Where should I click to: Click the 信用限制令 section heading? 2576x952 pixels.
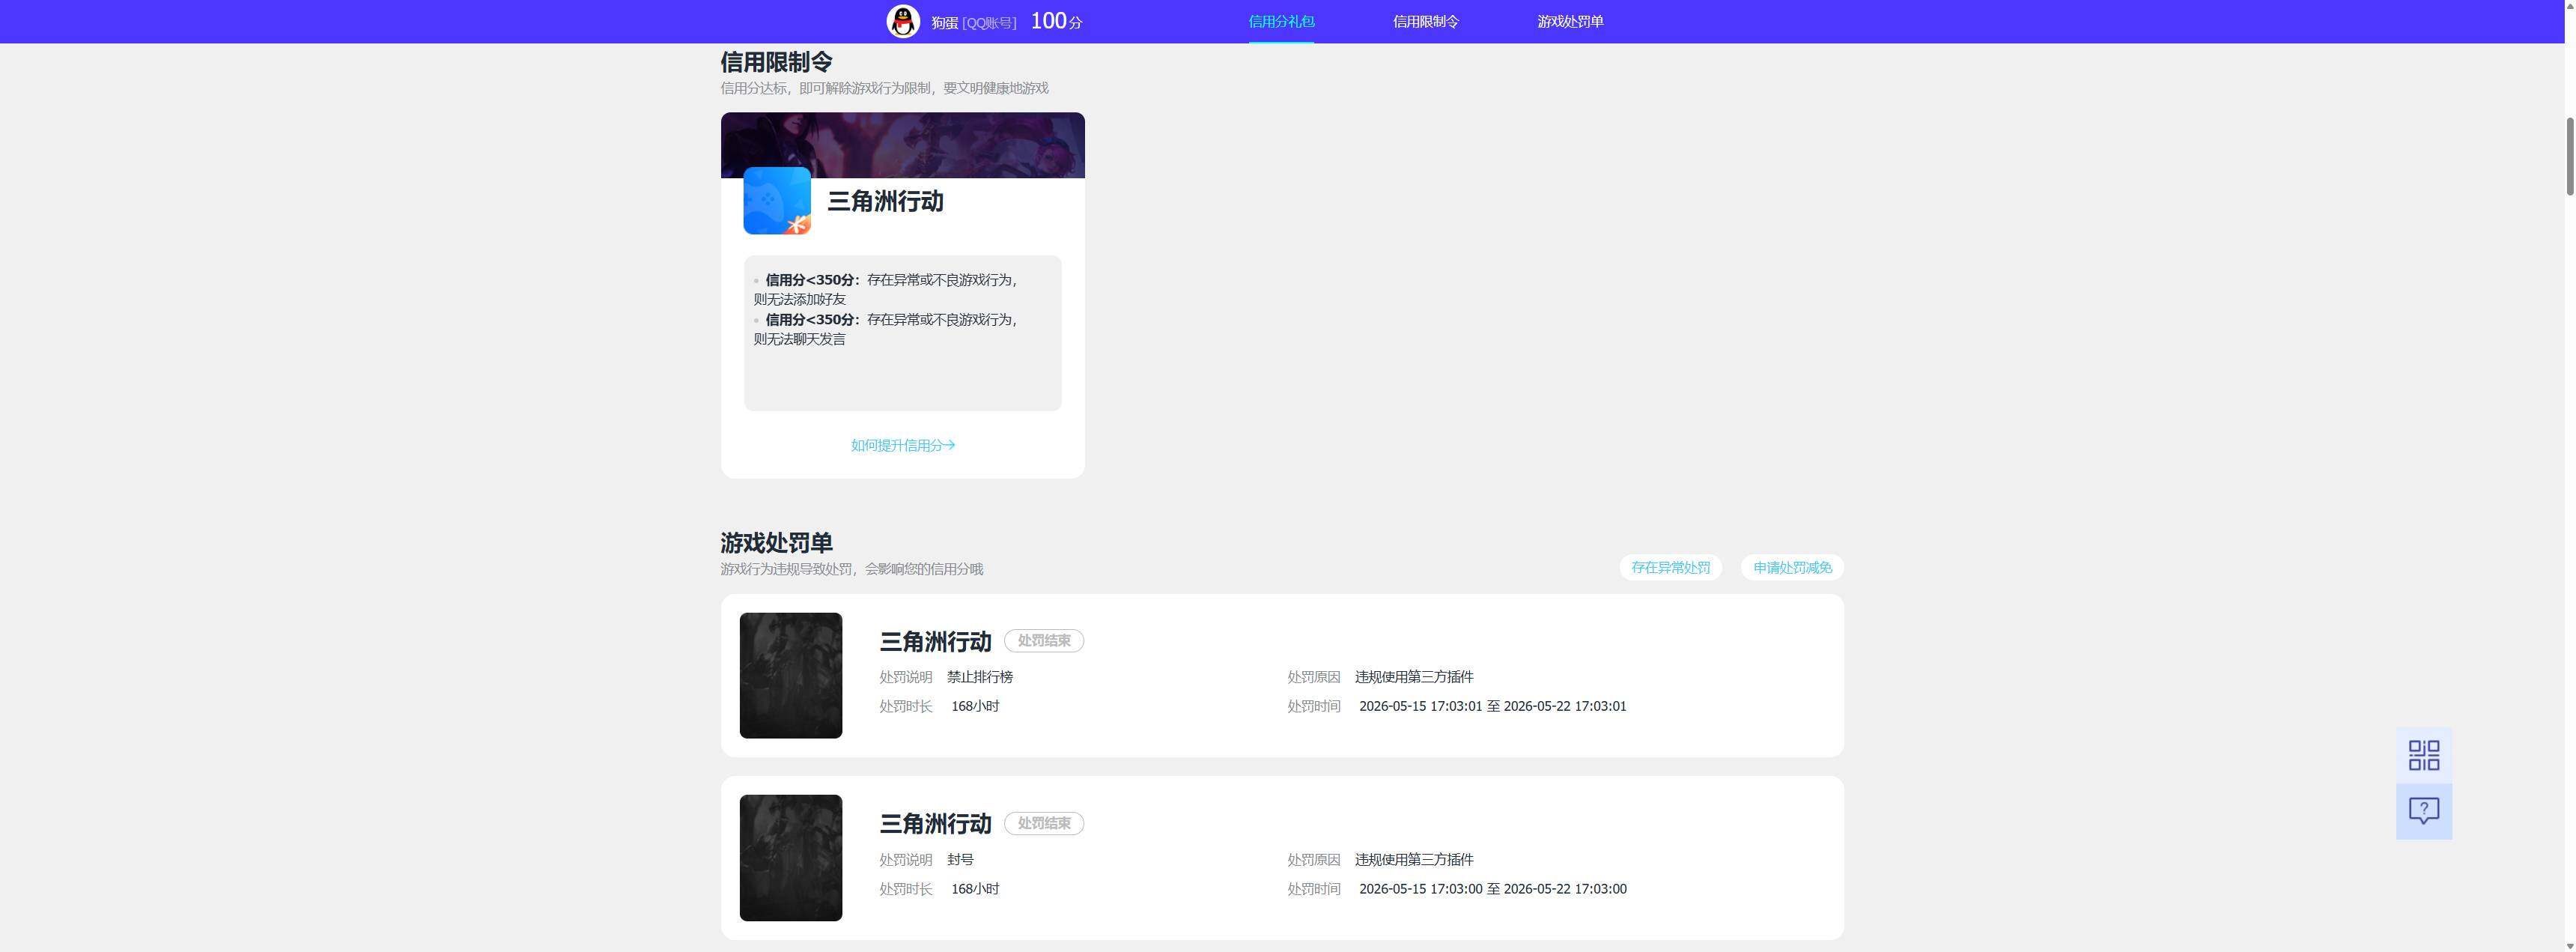click(x=776, y=62)
